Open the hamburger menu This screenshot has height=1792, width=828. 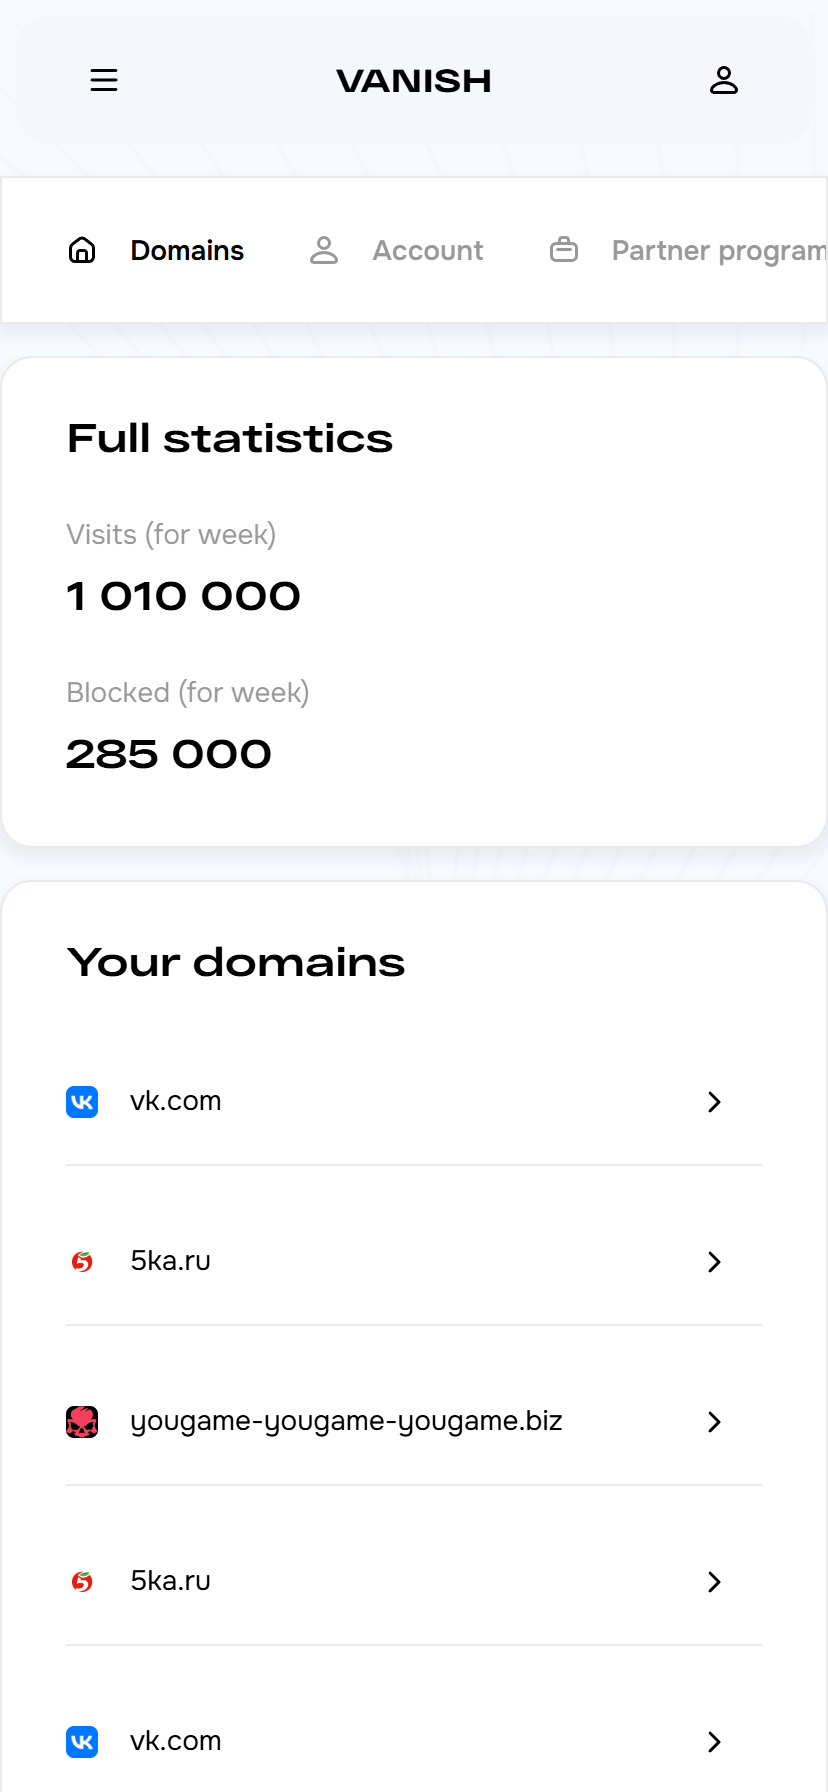[x=104, y=80]
